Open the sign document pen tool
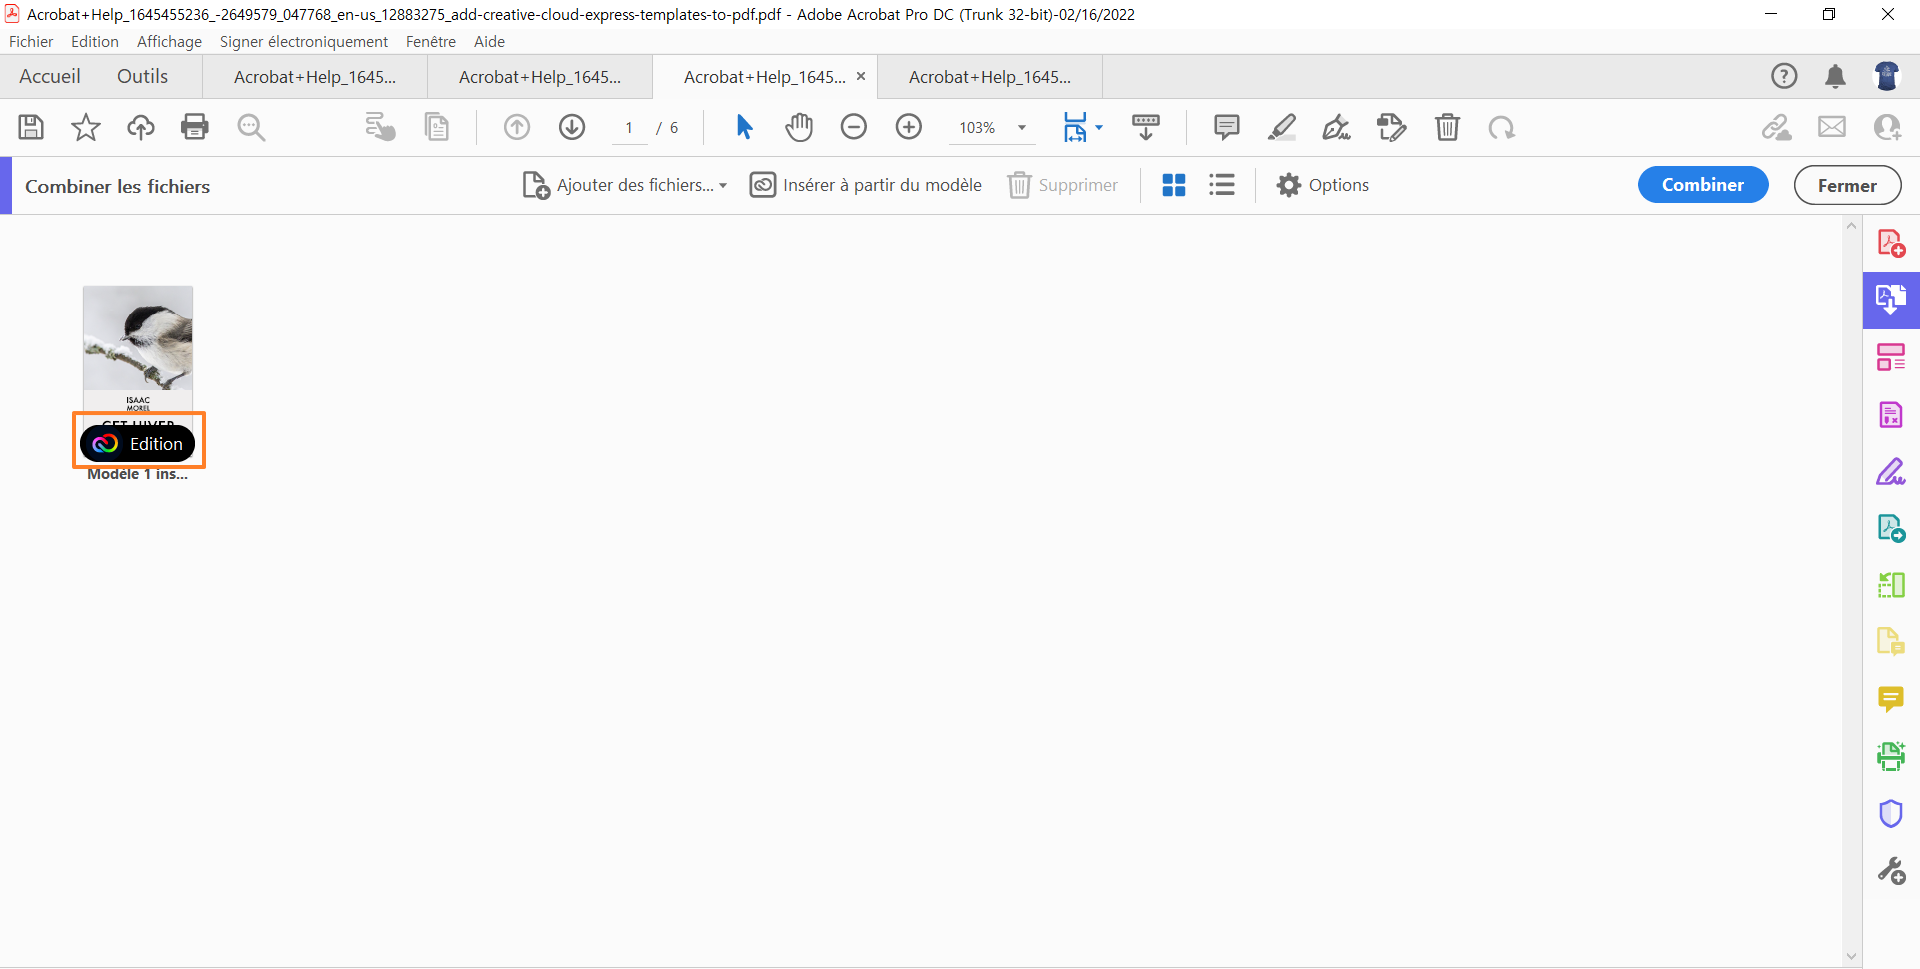The width and height of the screenshot is (1920, 969). click(x=1336, y=127)
